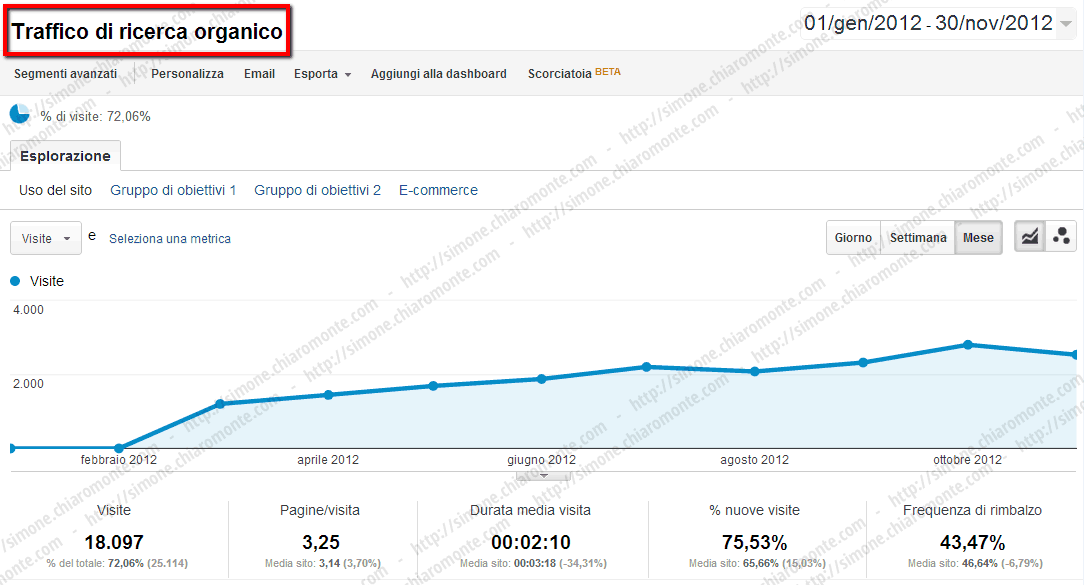Click the ottobre 2012 axis label
Screen dimensions: 1084x585
pos(967,460)
